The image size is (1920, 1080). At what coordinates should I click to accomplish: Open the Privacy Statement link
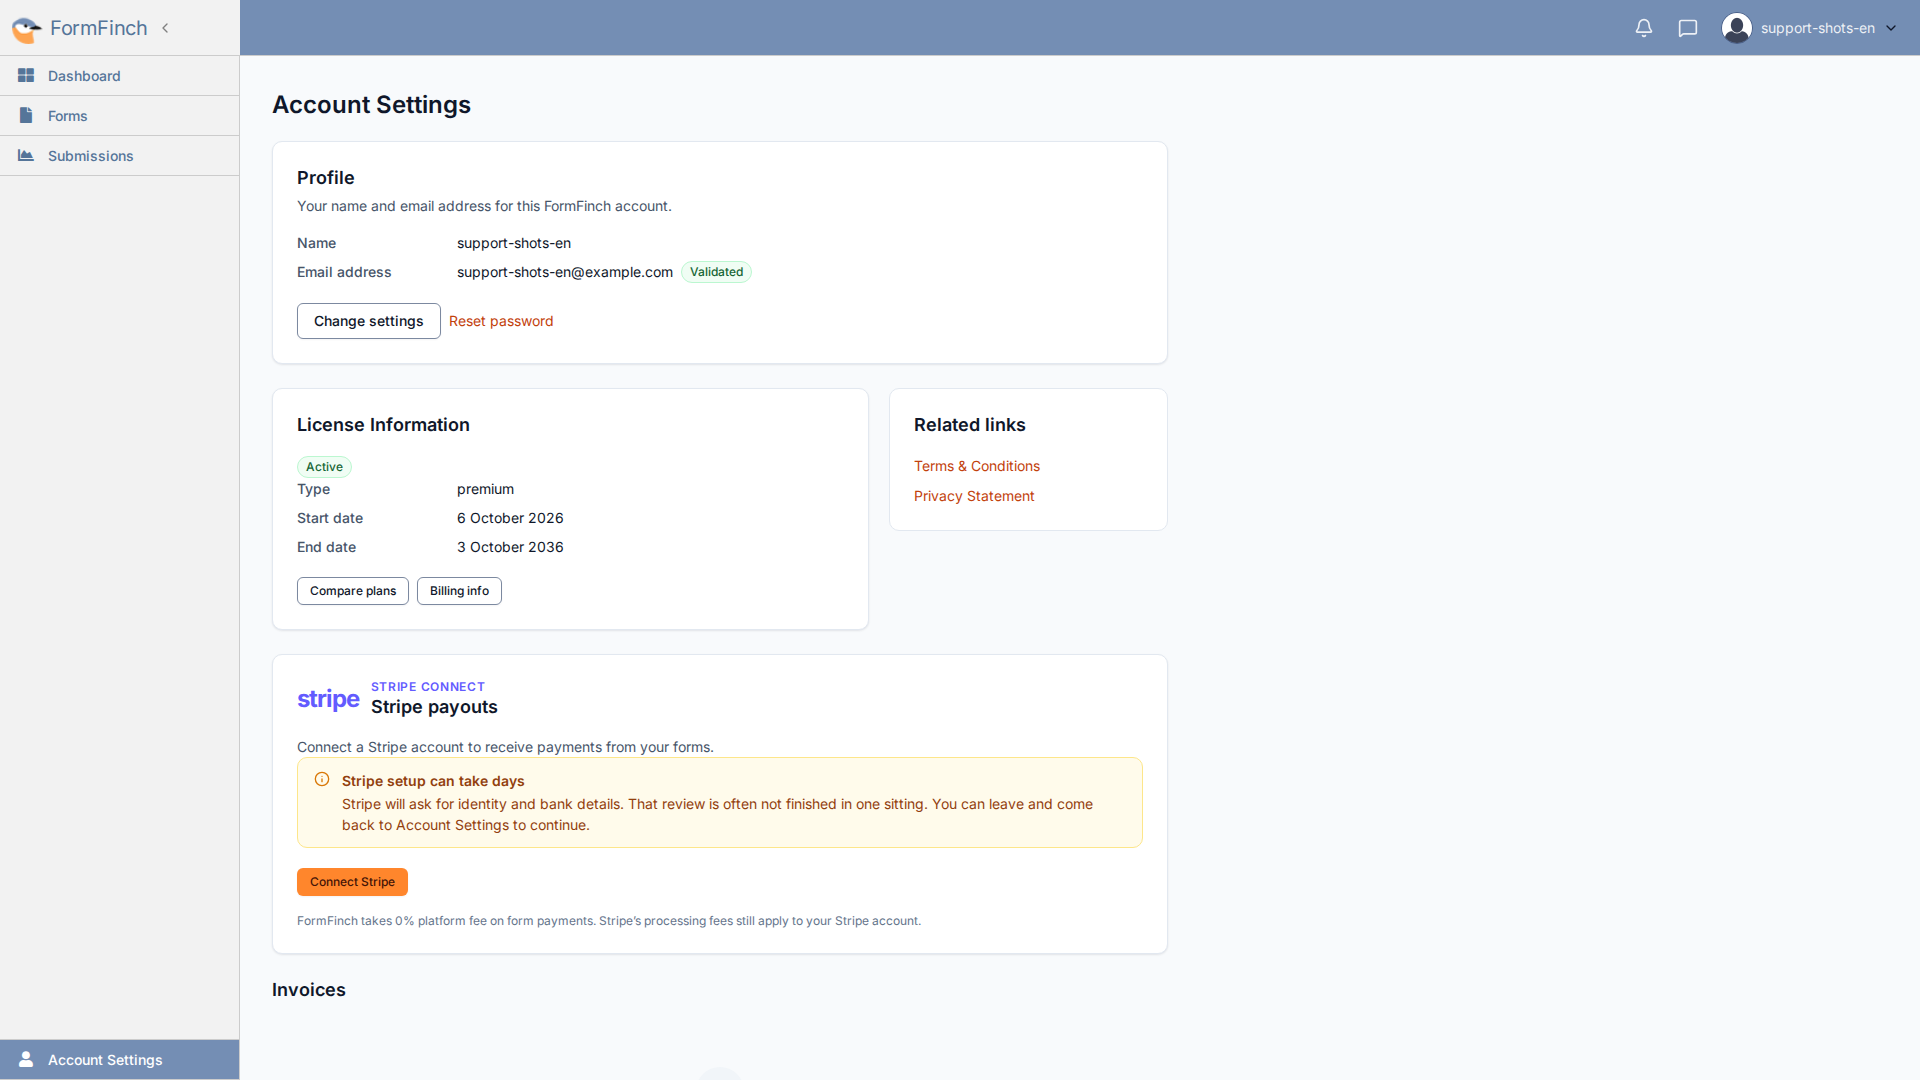tap(974, 496)
